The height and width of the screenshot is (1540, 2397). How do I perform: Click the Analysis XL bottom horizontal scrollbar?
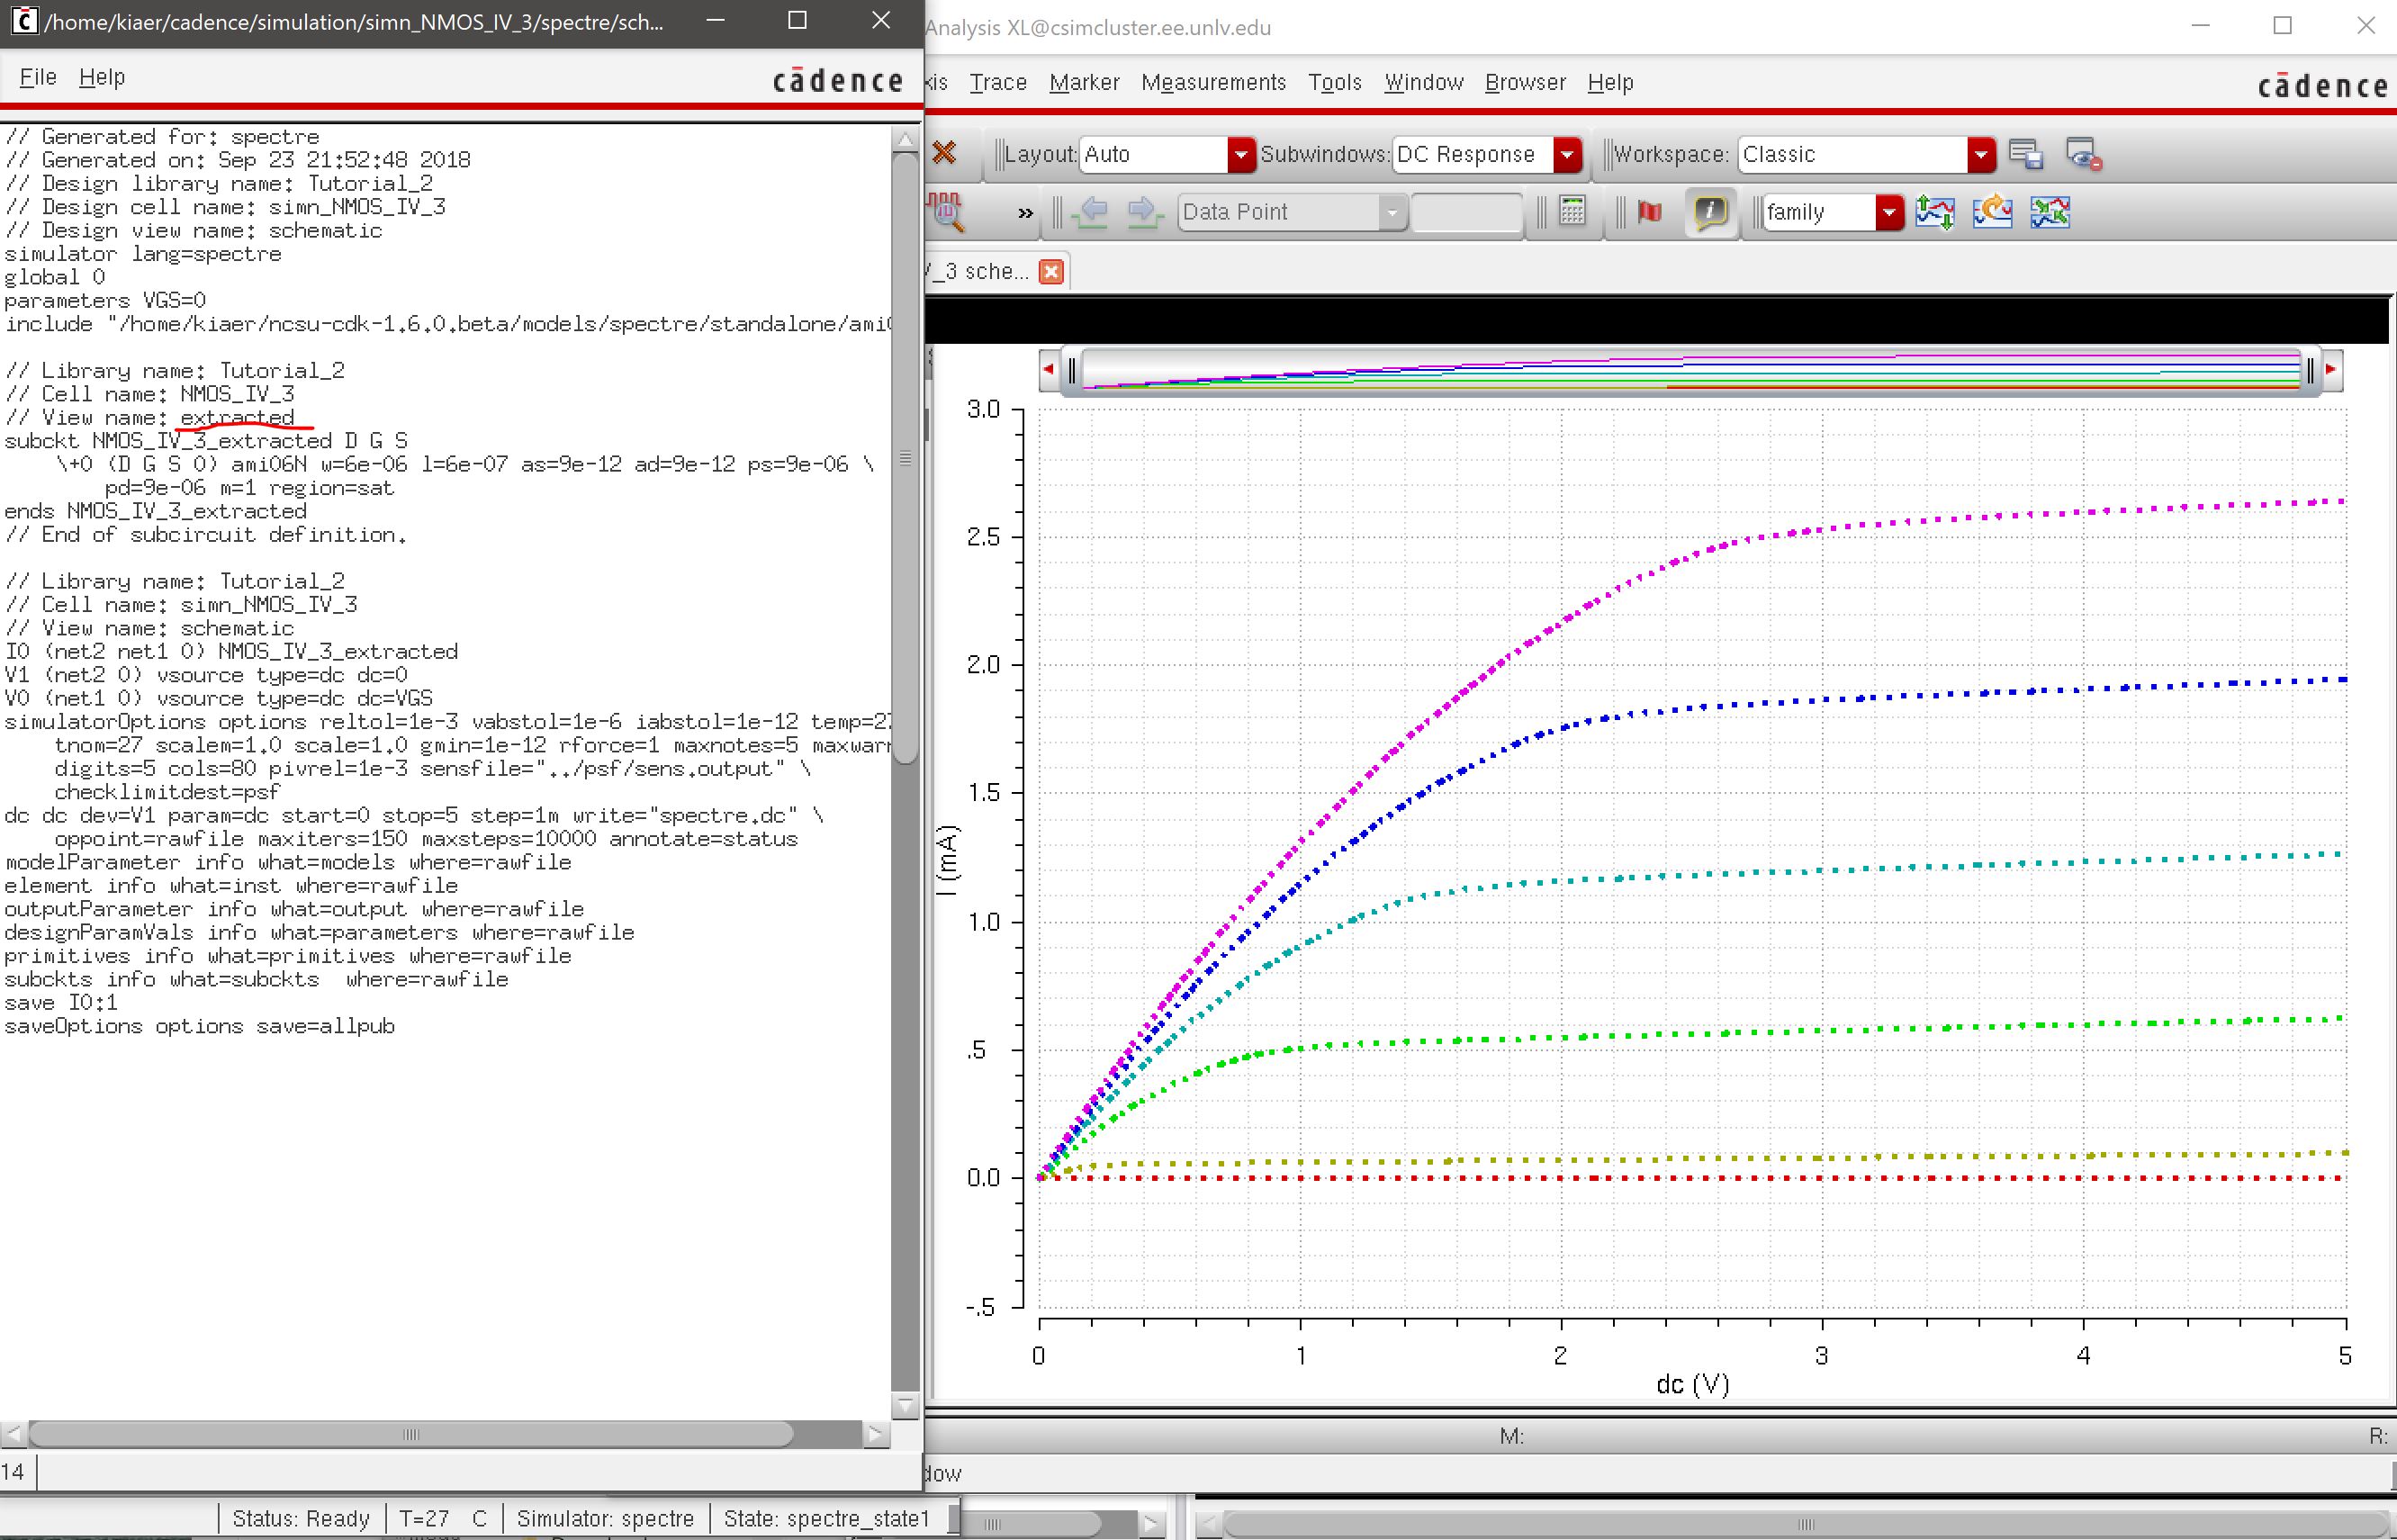point(1805,1525)
